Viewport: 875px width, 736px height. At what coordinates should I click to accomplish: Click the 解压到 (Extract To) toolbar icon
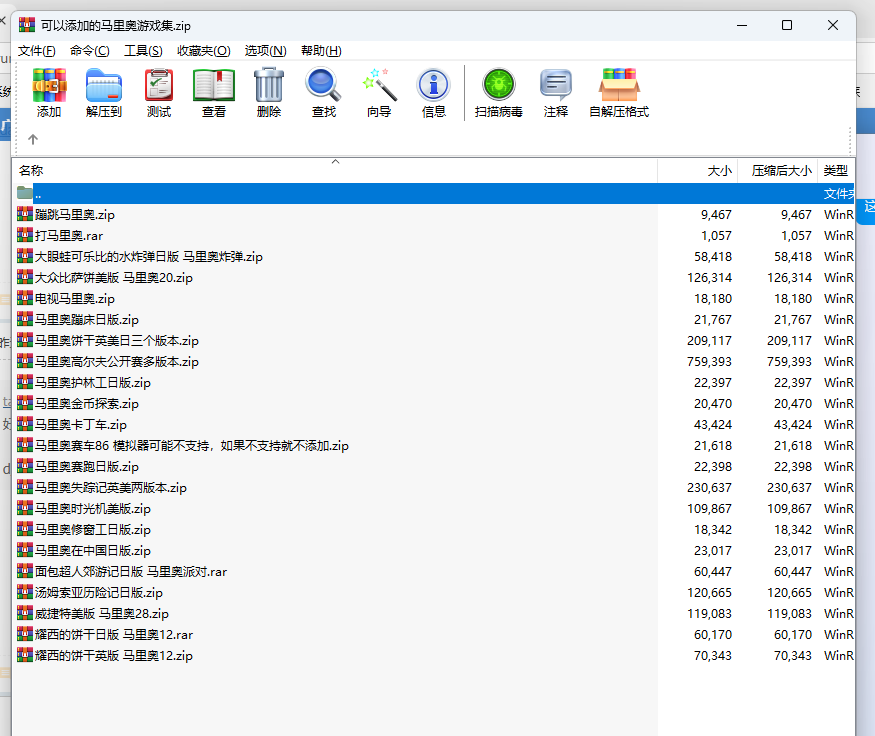pyautogui.click(x=104, y=92)
